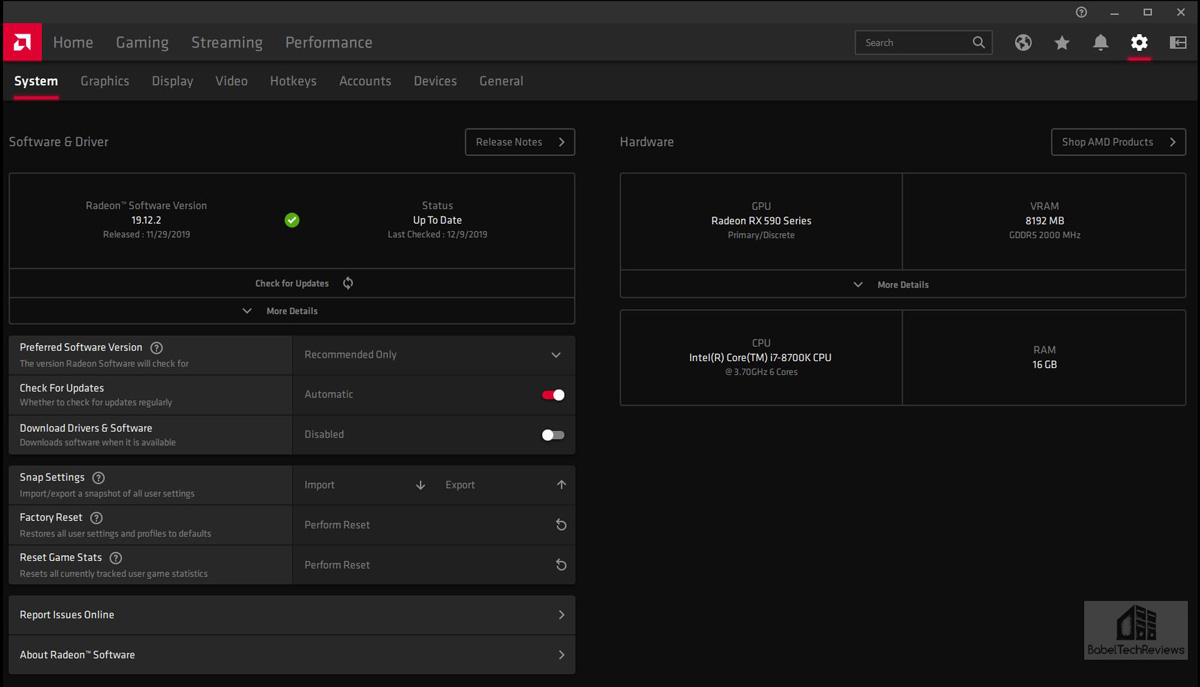Click Reset Game Stats reset icon

coord(561,565)
